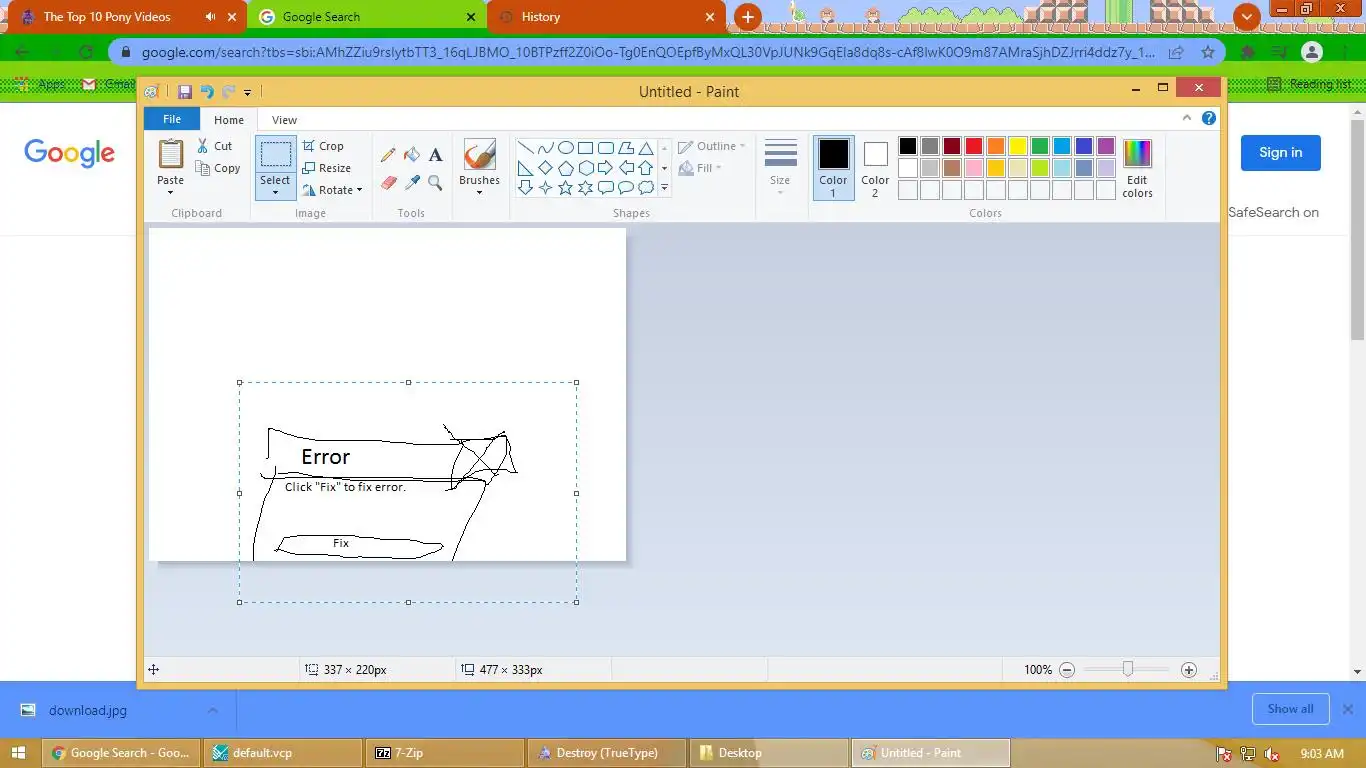This screenshot has width=1366, height=768.
Task: Switch to the View ribbon tab
Action: tap(284, 120)
